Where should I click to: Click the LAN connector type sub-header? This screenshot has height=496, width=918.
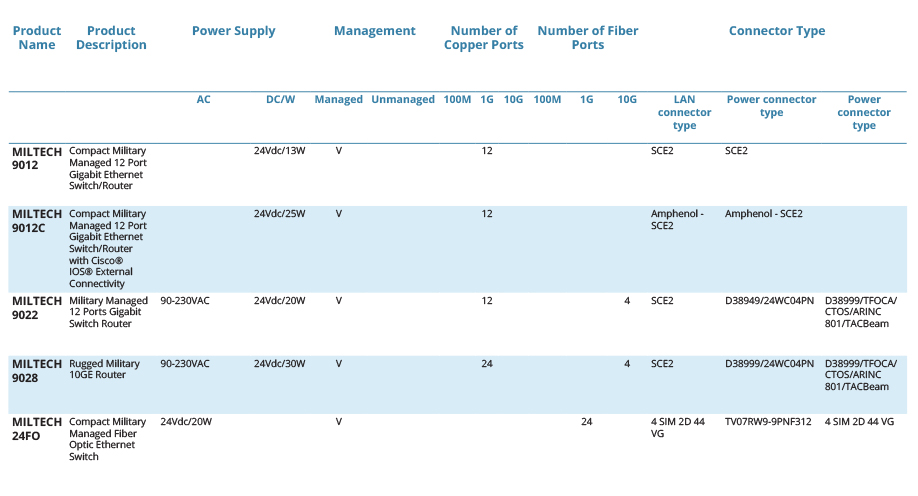point(684,112)
